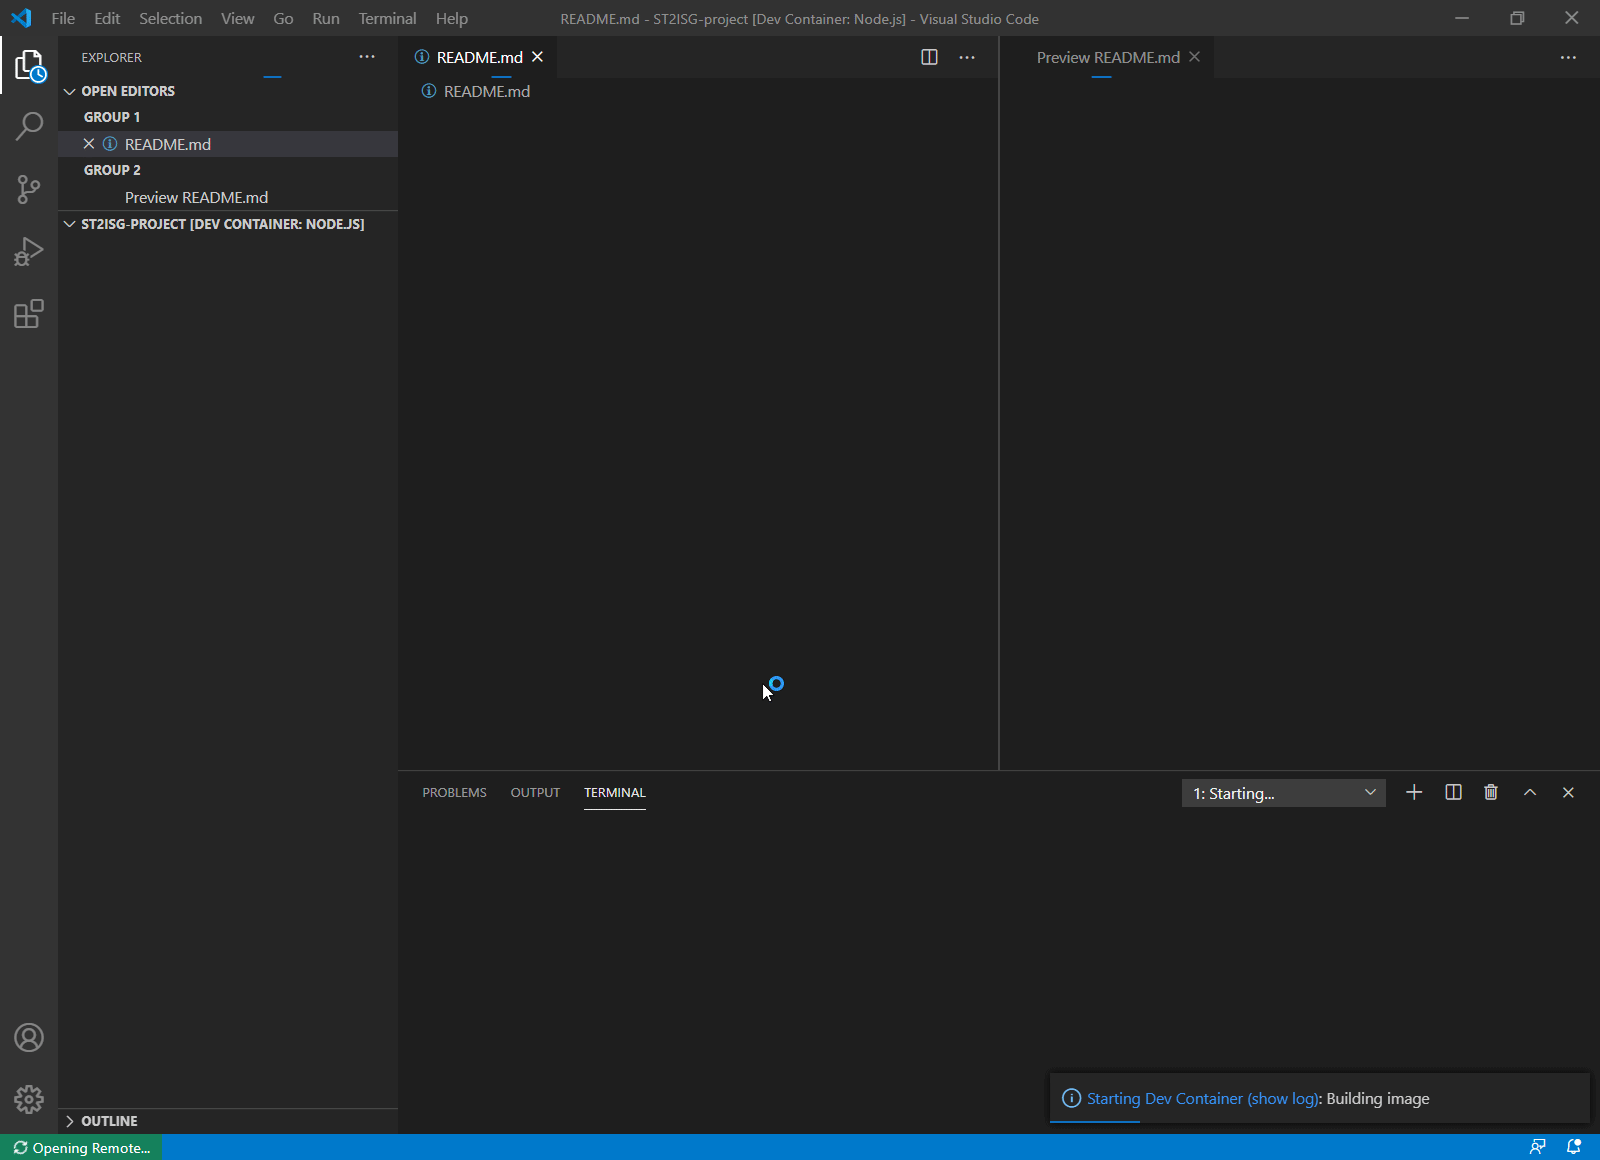The image size is (1600, 1160).
Task: Select README.md under Group 1
Action: click(228, 144)
